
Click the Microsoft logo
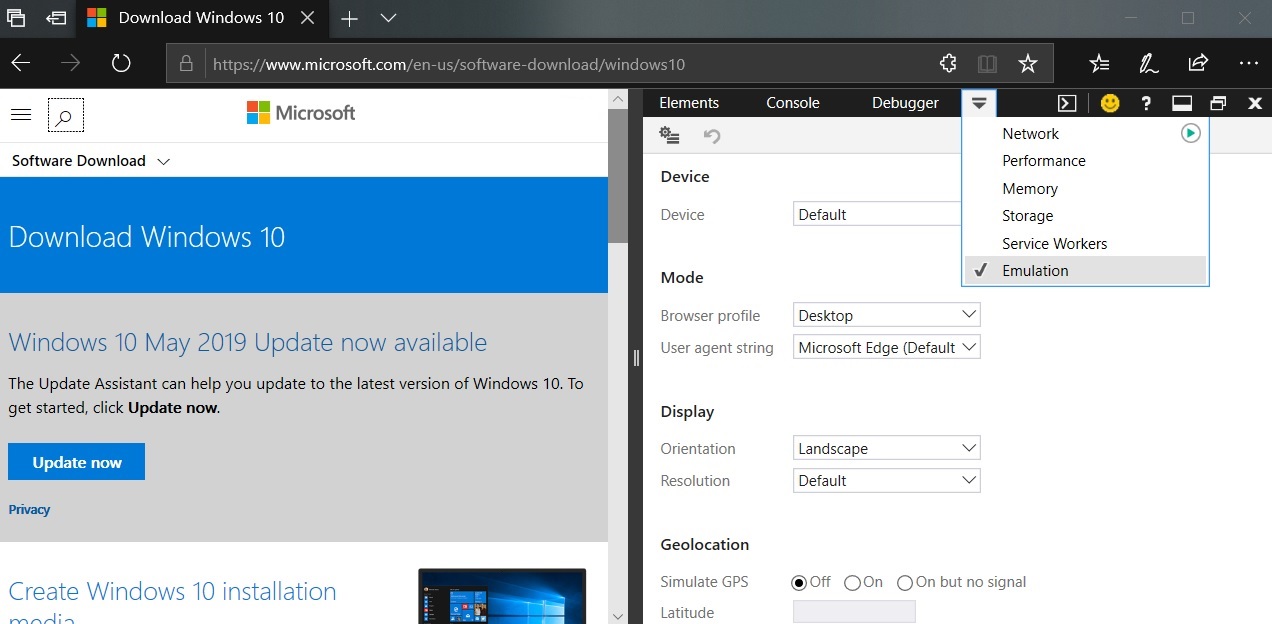(301, 113)
